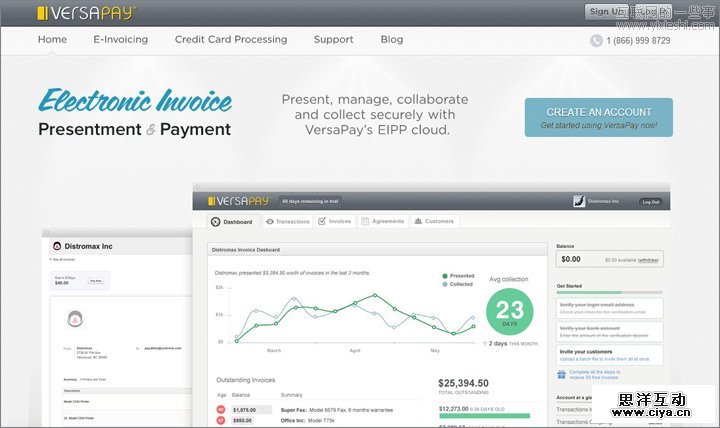Click the 60 days remaining in trial badge
The width and height of the screenshot is (720, 428).
pos(310,201)
